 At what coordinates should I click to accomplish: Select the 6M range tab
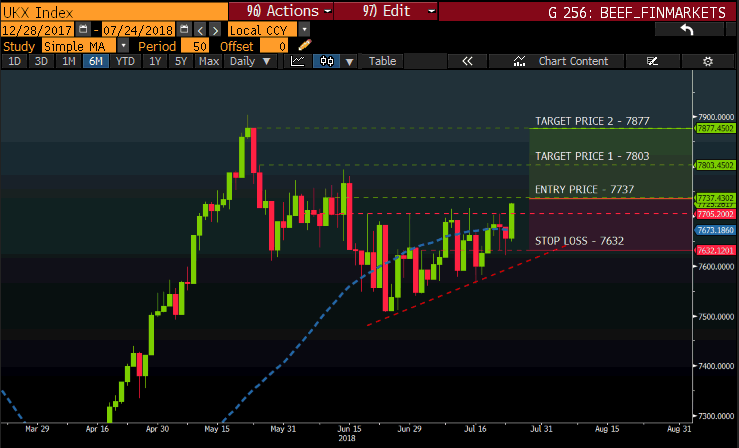(x=96, y=61)
